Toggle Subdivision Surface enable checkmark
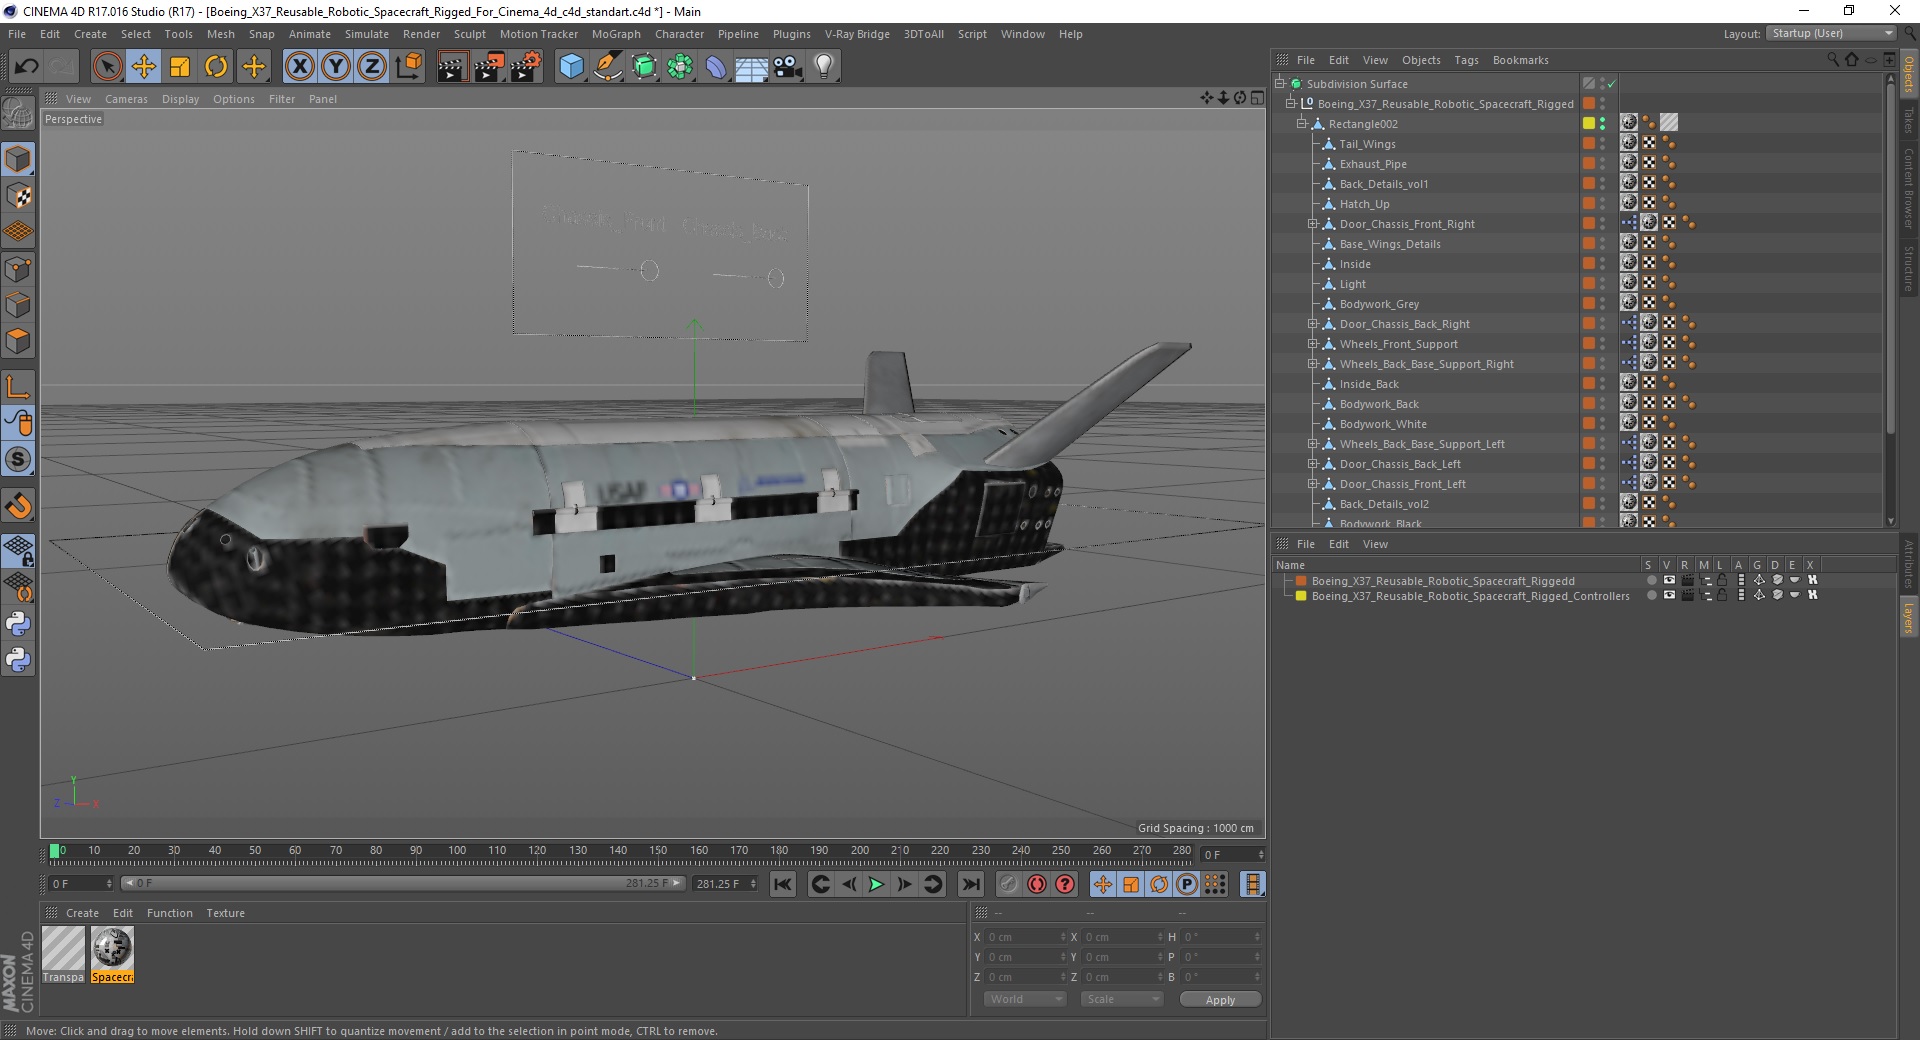Image resolution: width=1920 pixels, height=1040 pixels. tap(1612, 84)
